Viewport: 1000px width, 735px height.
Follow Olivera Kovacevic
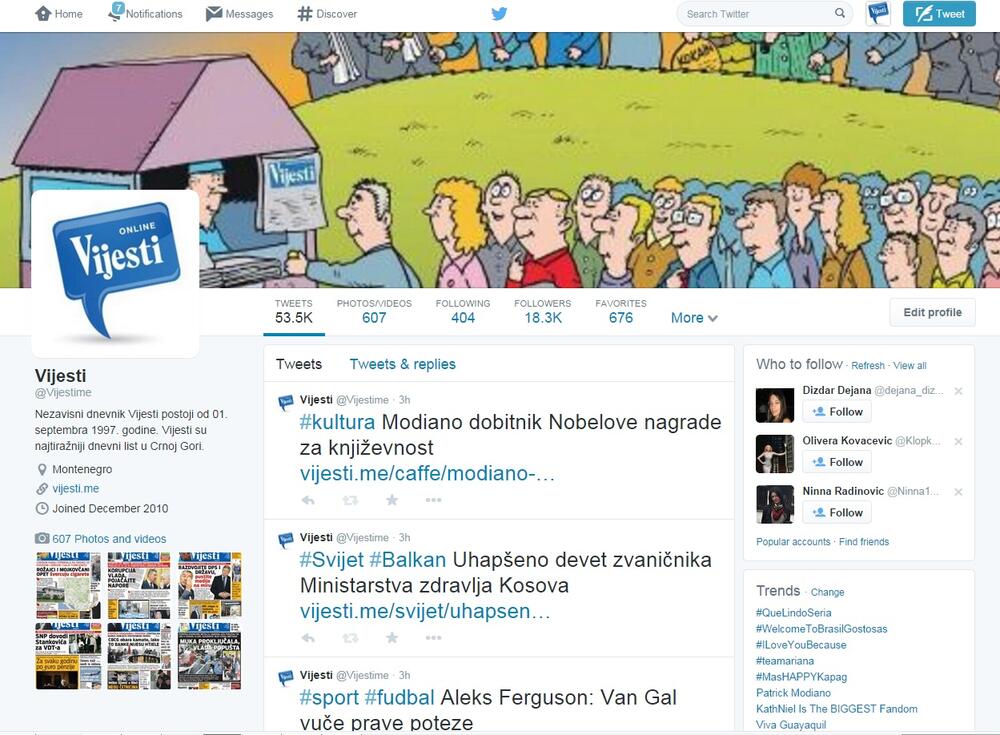[837, 462]
